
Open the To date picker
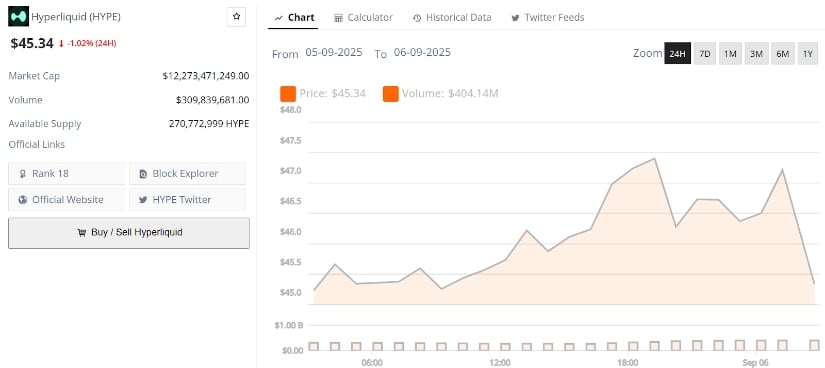tap(422, 53)
